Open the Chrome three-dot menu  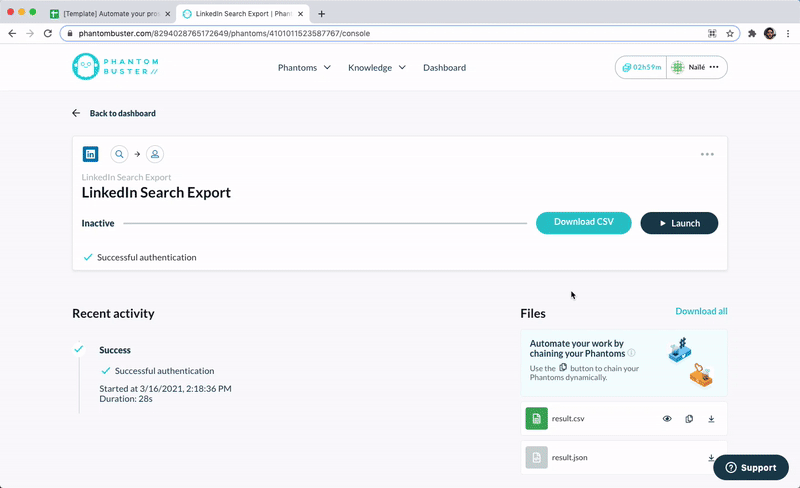tap(788, 33)
